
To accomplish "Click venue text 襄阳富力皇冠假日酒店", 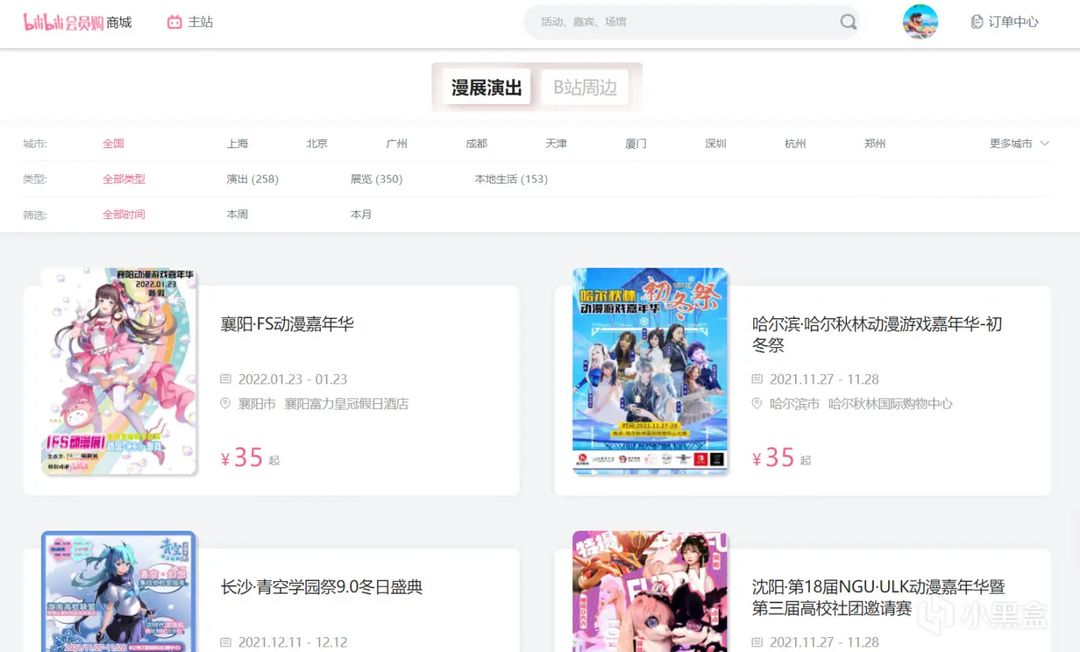I will point(346,403).
